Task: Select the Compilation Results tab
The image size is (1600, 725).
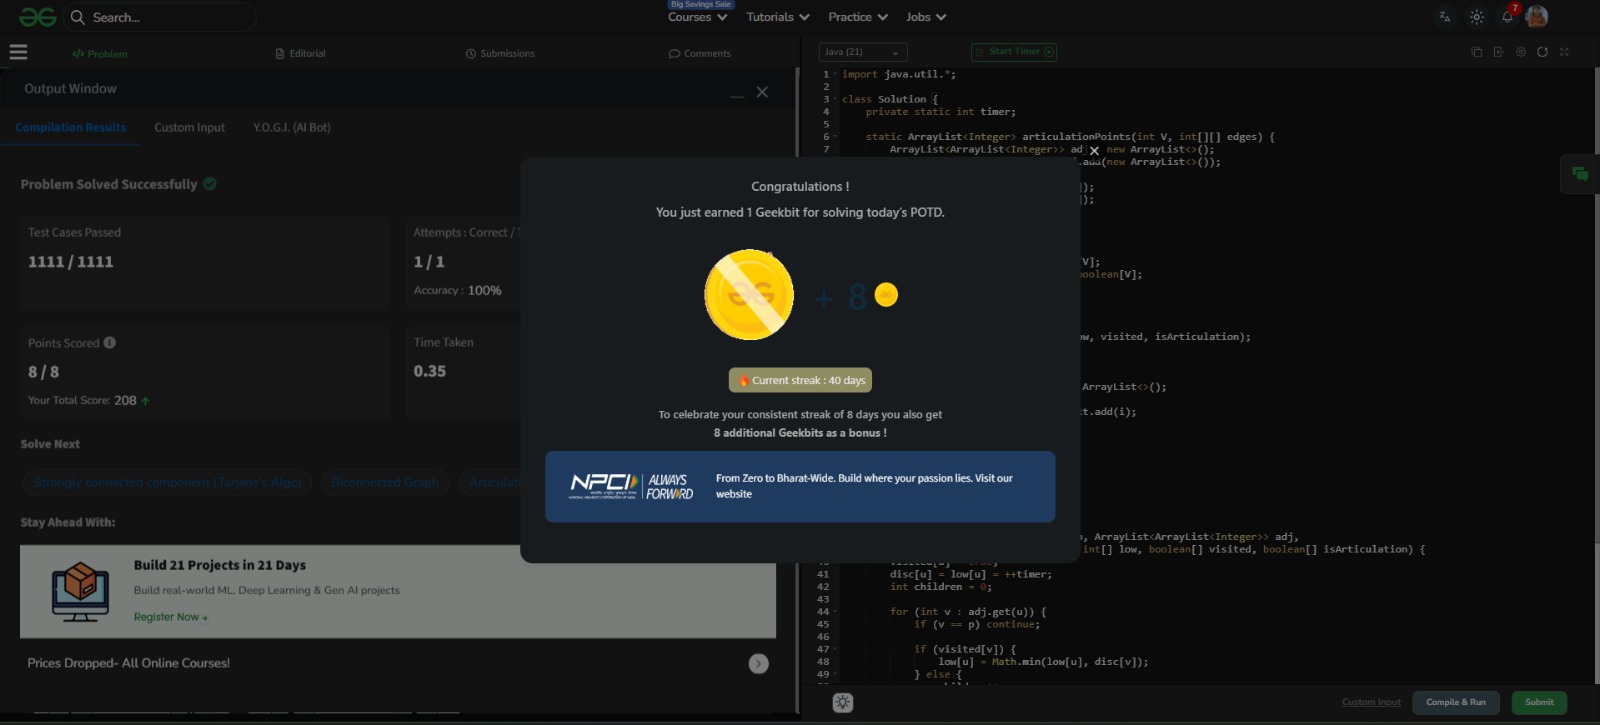Action: pyautogui.click(x=71, y=128)
